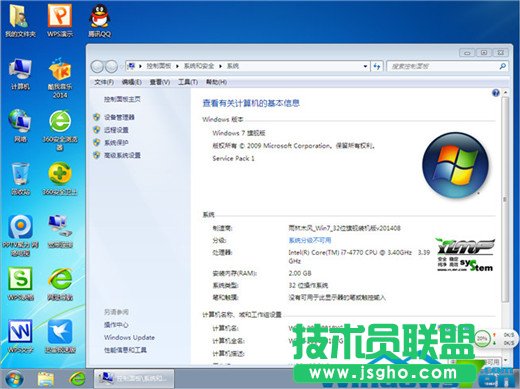Screen dimensions: 520x389
Task: Open the PPTV desktop icon
Action: [20, 235]
